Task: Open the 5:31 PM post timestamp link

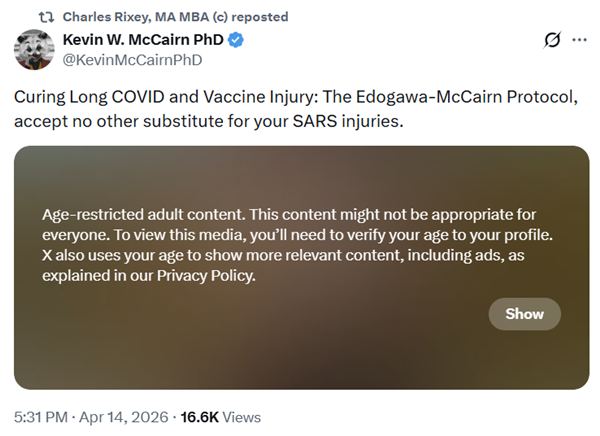Action: point(42,417)
